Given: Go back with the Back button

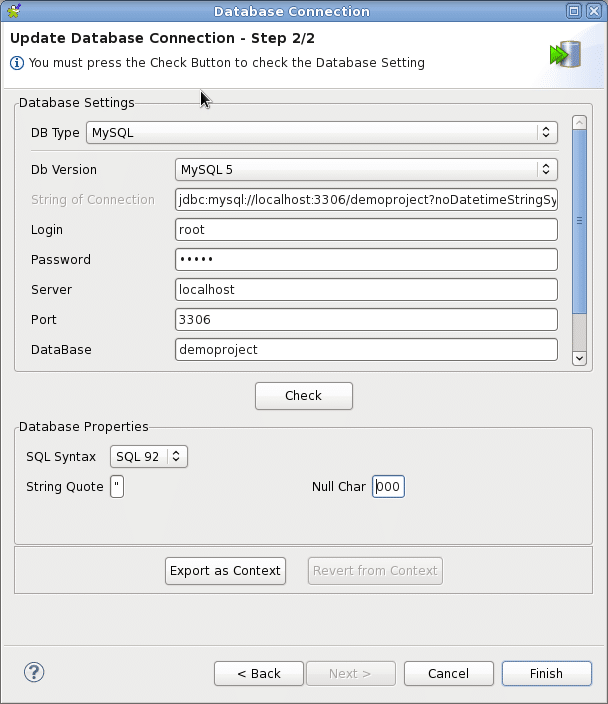Looking at the screenshot, I should point(259,673).
